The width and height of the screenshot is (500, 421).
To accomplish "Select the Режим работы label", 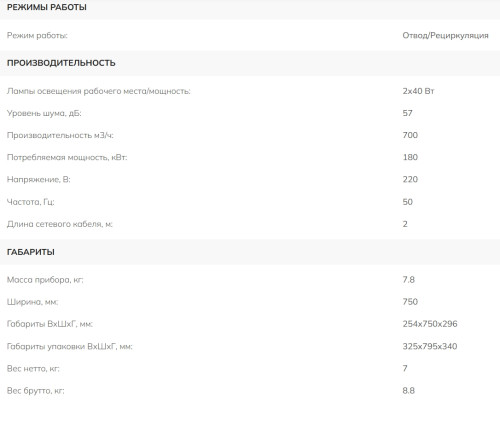I will pos(37,35).
